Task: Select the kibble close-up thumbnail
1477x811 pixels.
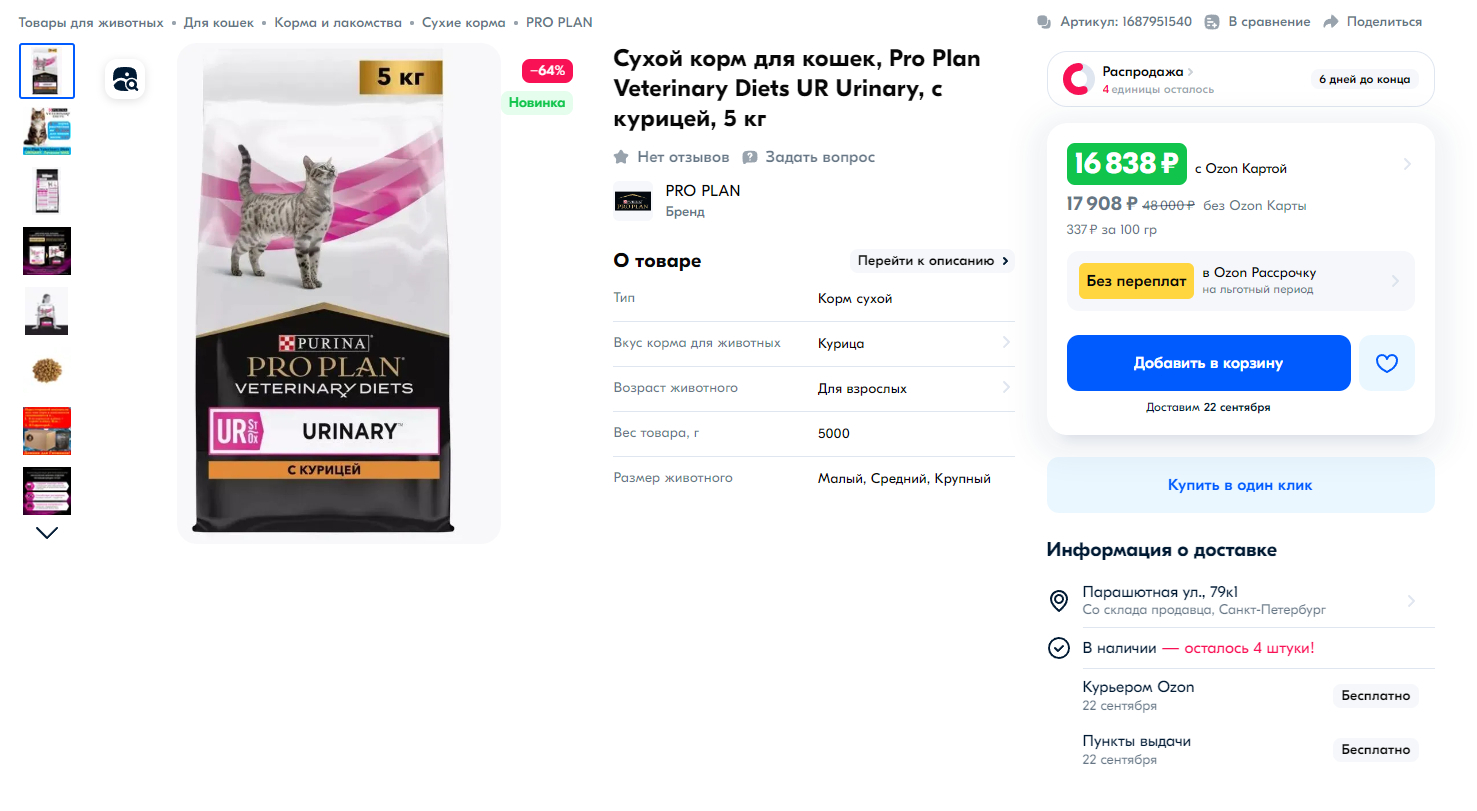Action: click(x=46, y=371)
